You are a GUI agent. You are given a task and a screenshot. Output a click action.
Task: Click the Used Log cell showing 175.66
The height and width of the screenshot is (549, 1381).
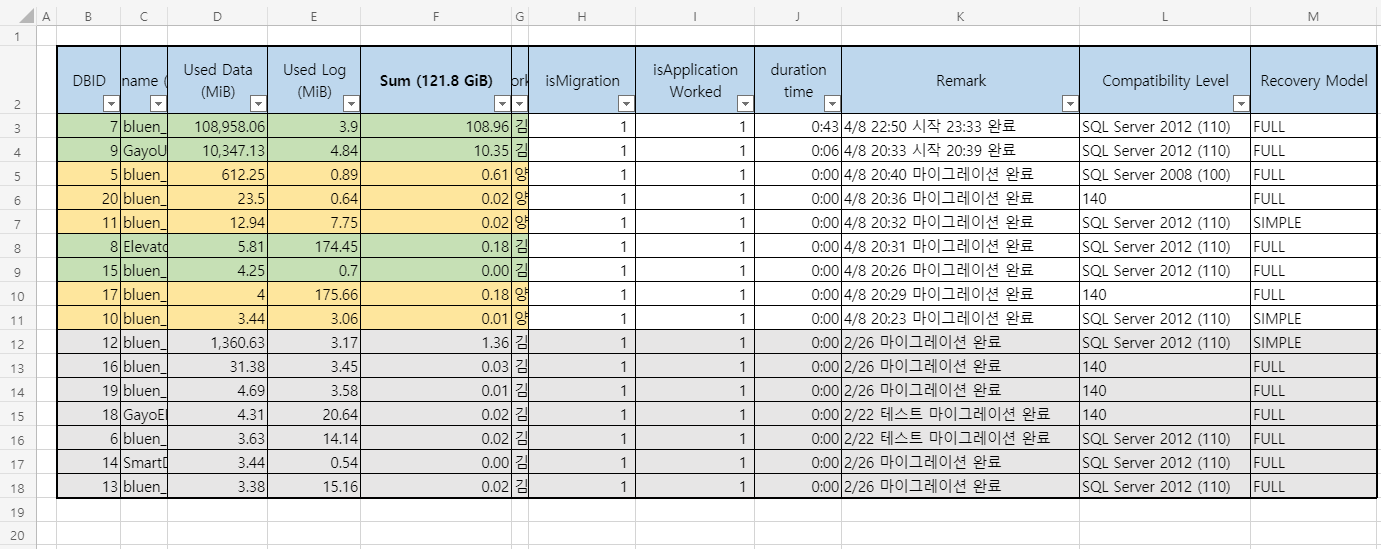pos(313,295)
